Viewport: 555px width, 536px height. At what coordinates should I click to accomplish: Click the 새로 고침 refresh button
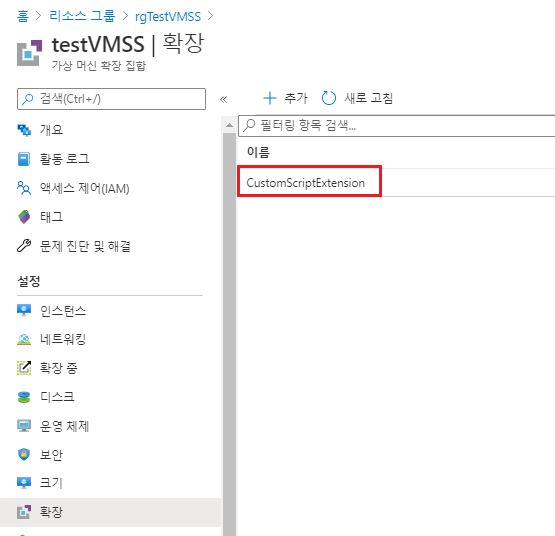click(x=357, y=98)
